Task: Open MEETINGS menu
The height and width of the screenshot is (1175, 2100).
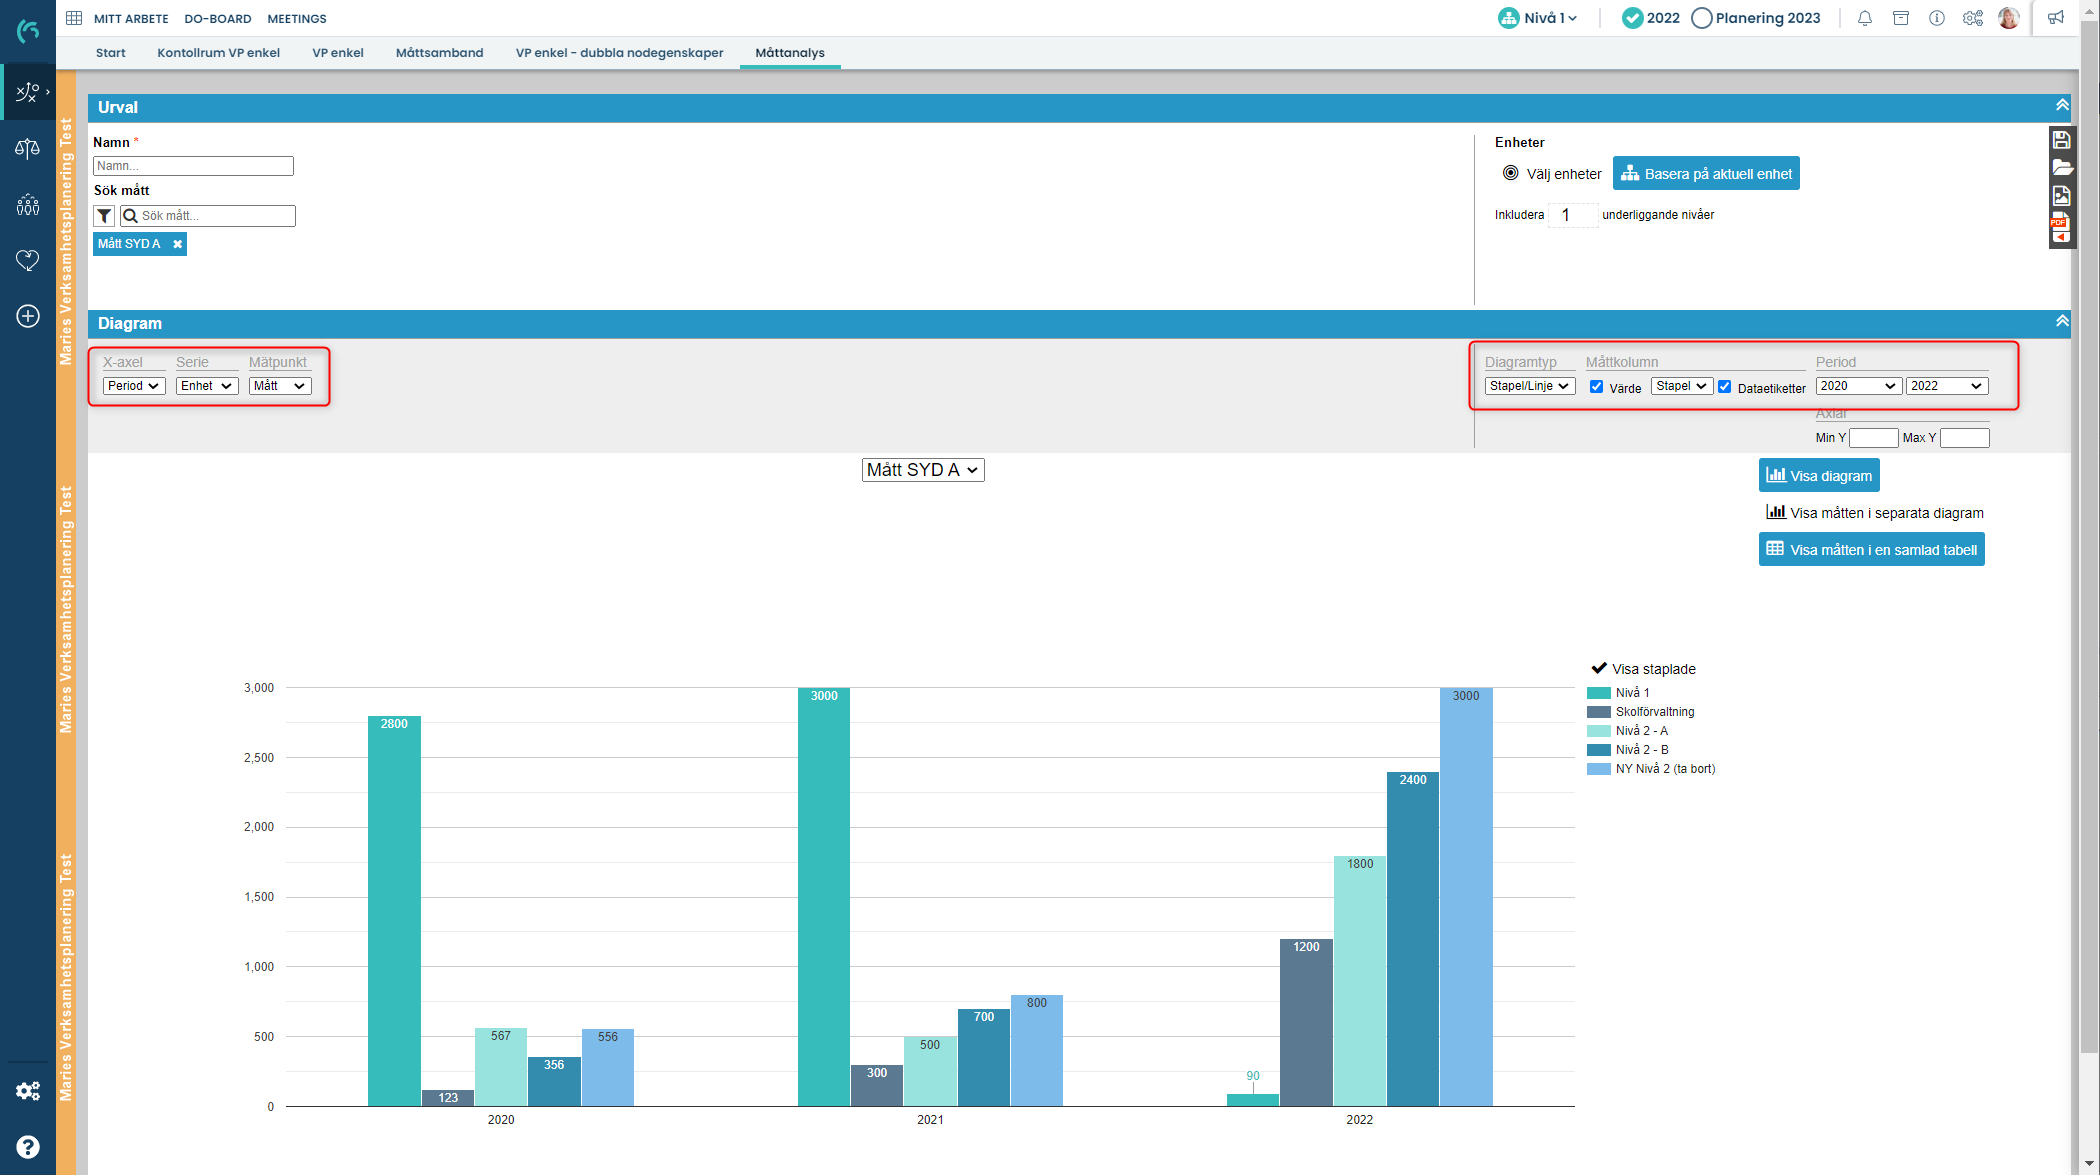Action: coord(297,19)
